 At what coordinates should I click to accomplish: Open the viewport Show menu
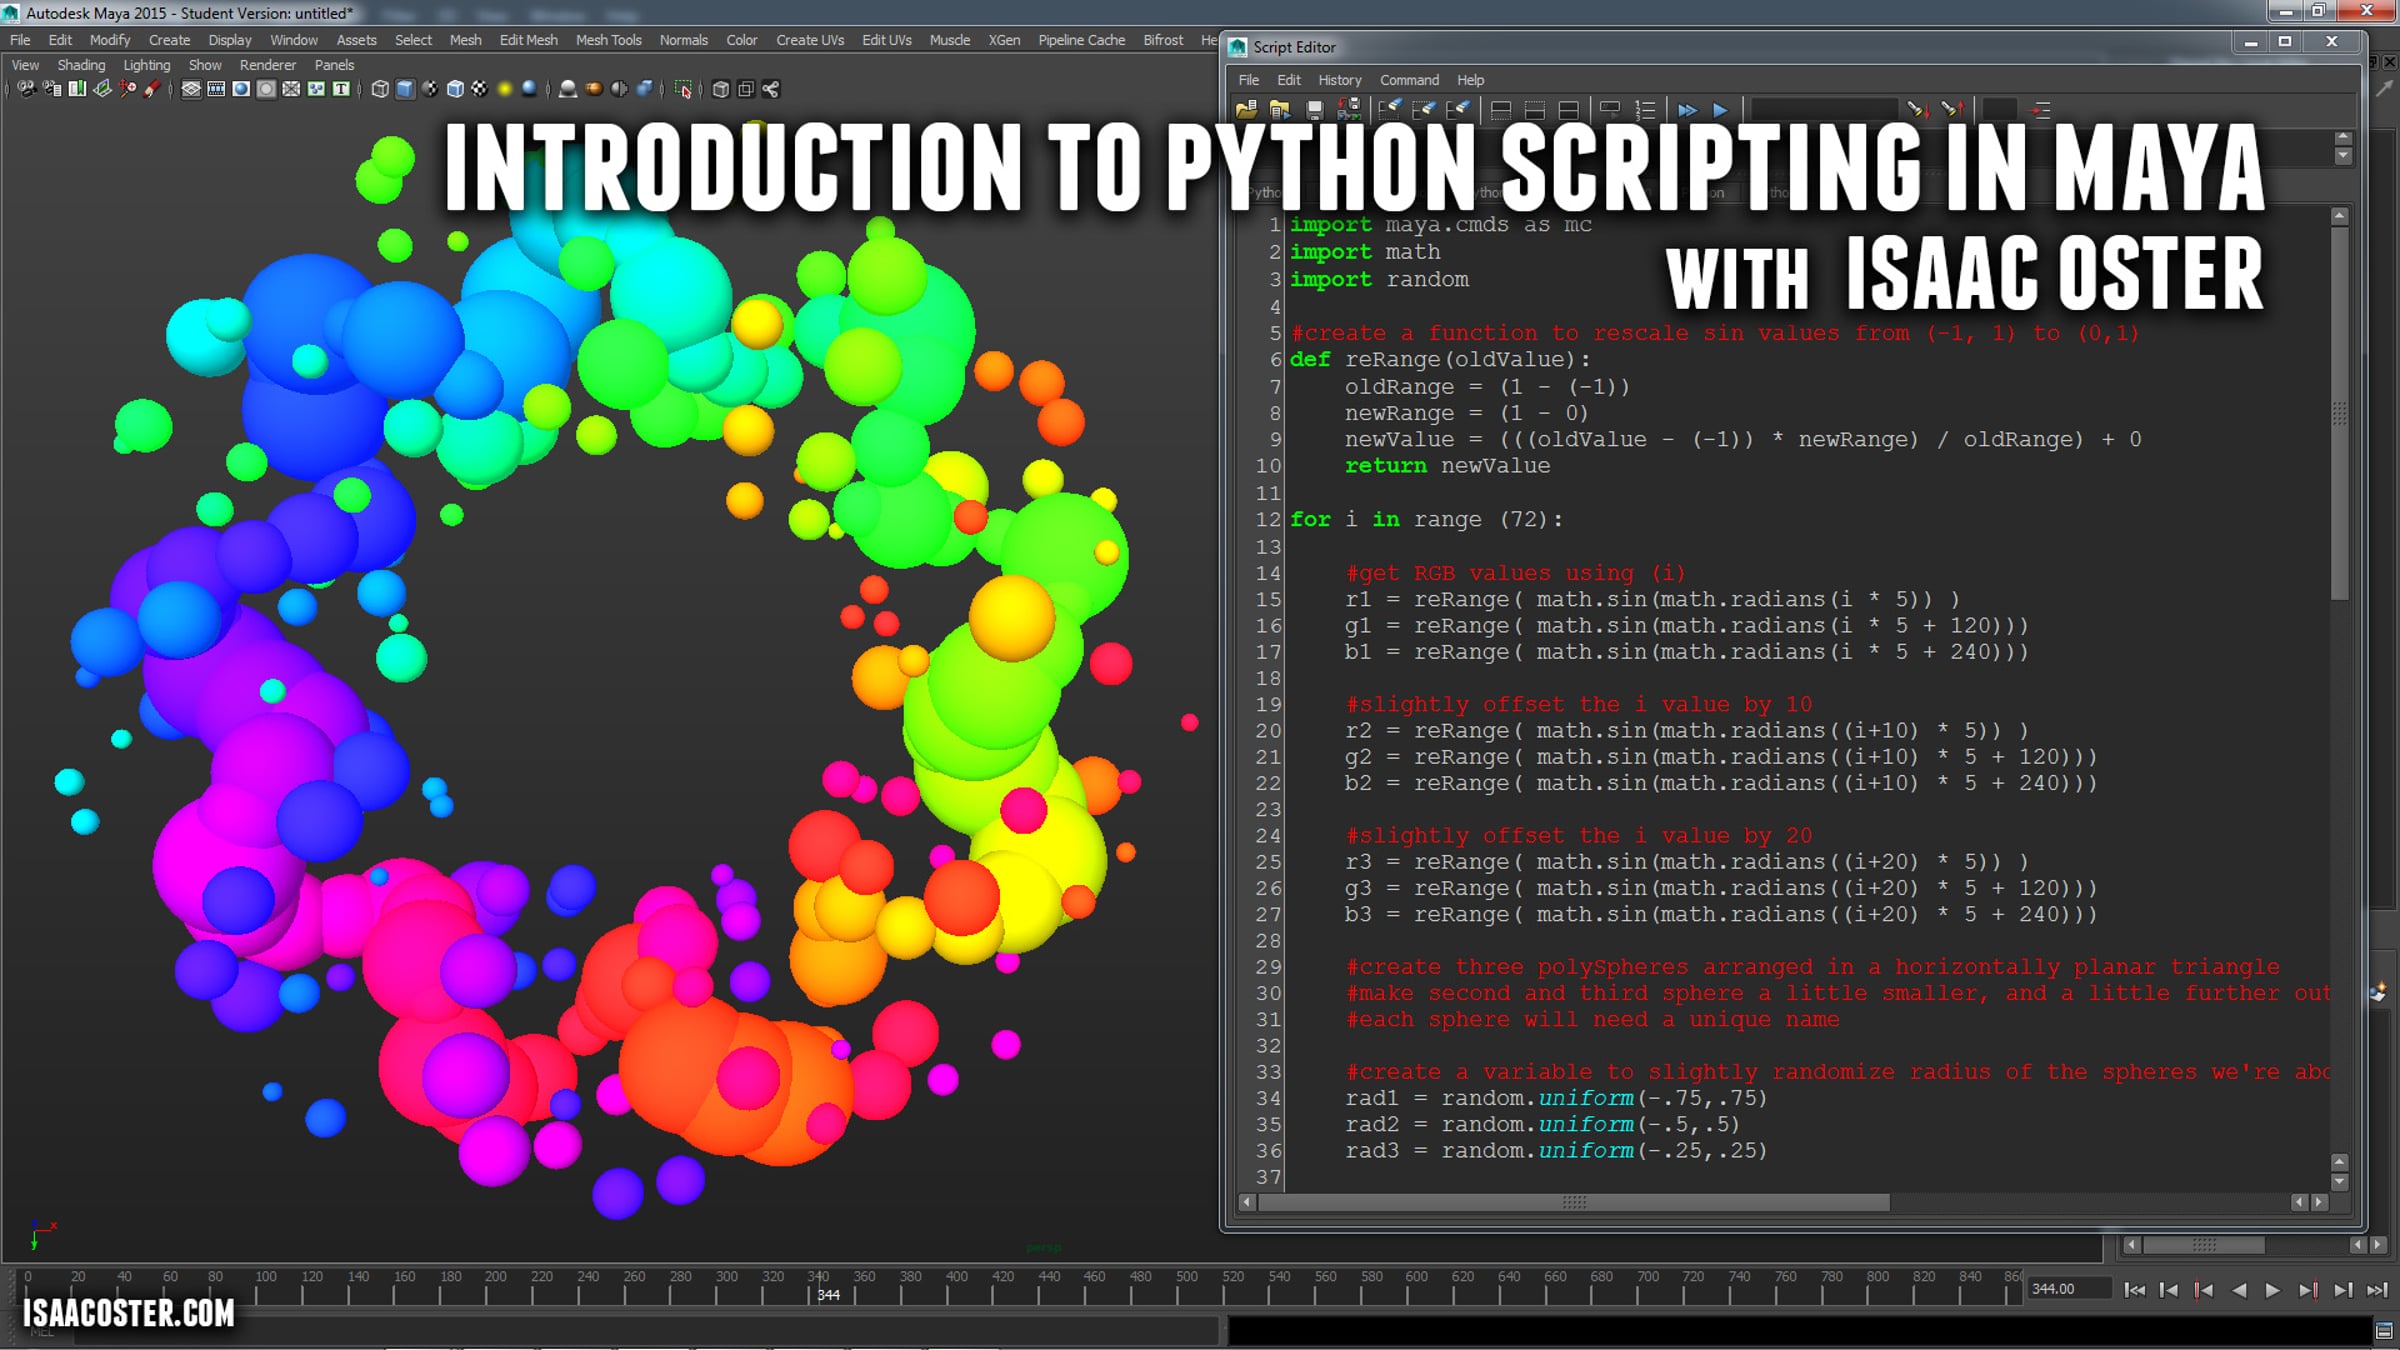coord(205,65)
